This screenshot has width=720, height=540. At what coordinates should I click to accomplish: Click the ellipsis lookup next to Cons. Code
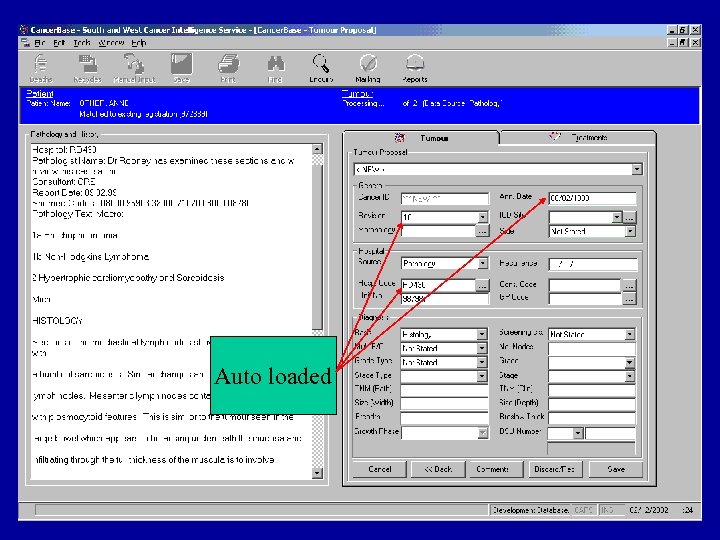(630, 286)
